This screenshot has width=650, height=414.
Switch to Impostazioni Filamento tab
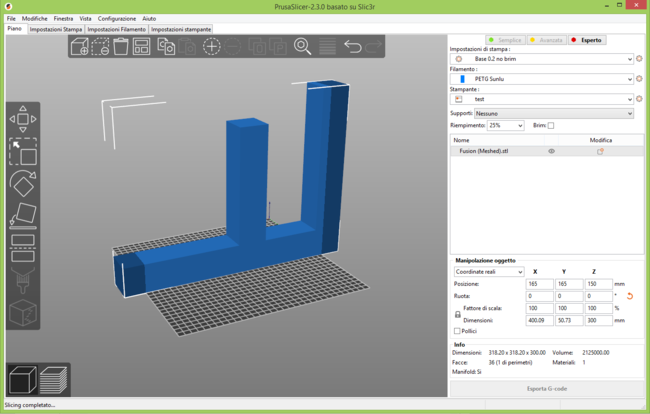pyautogui.click(x=116, y=29)
